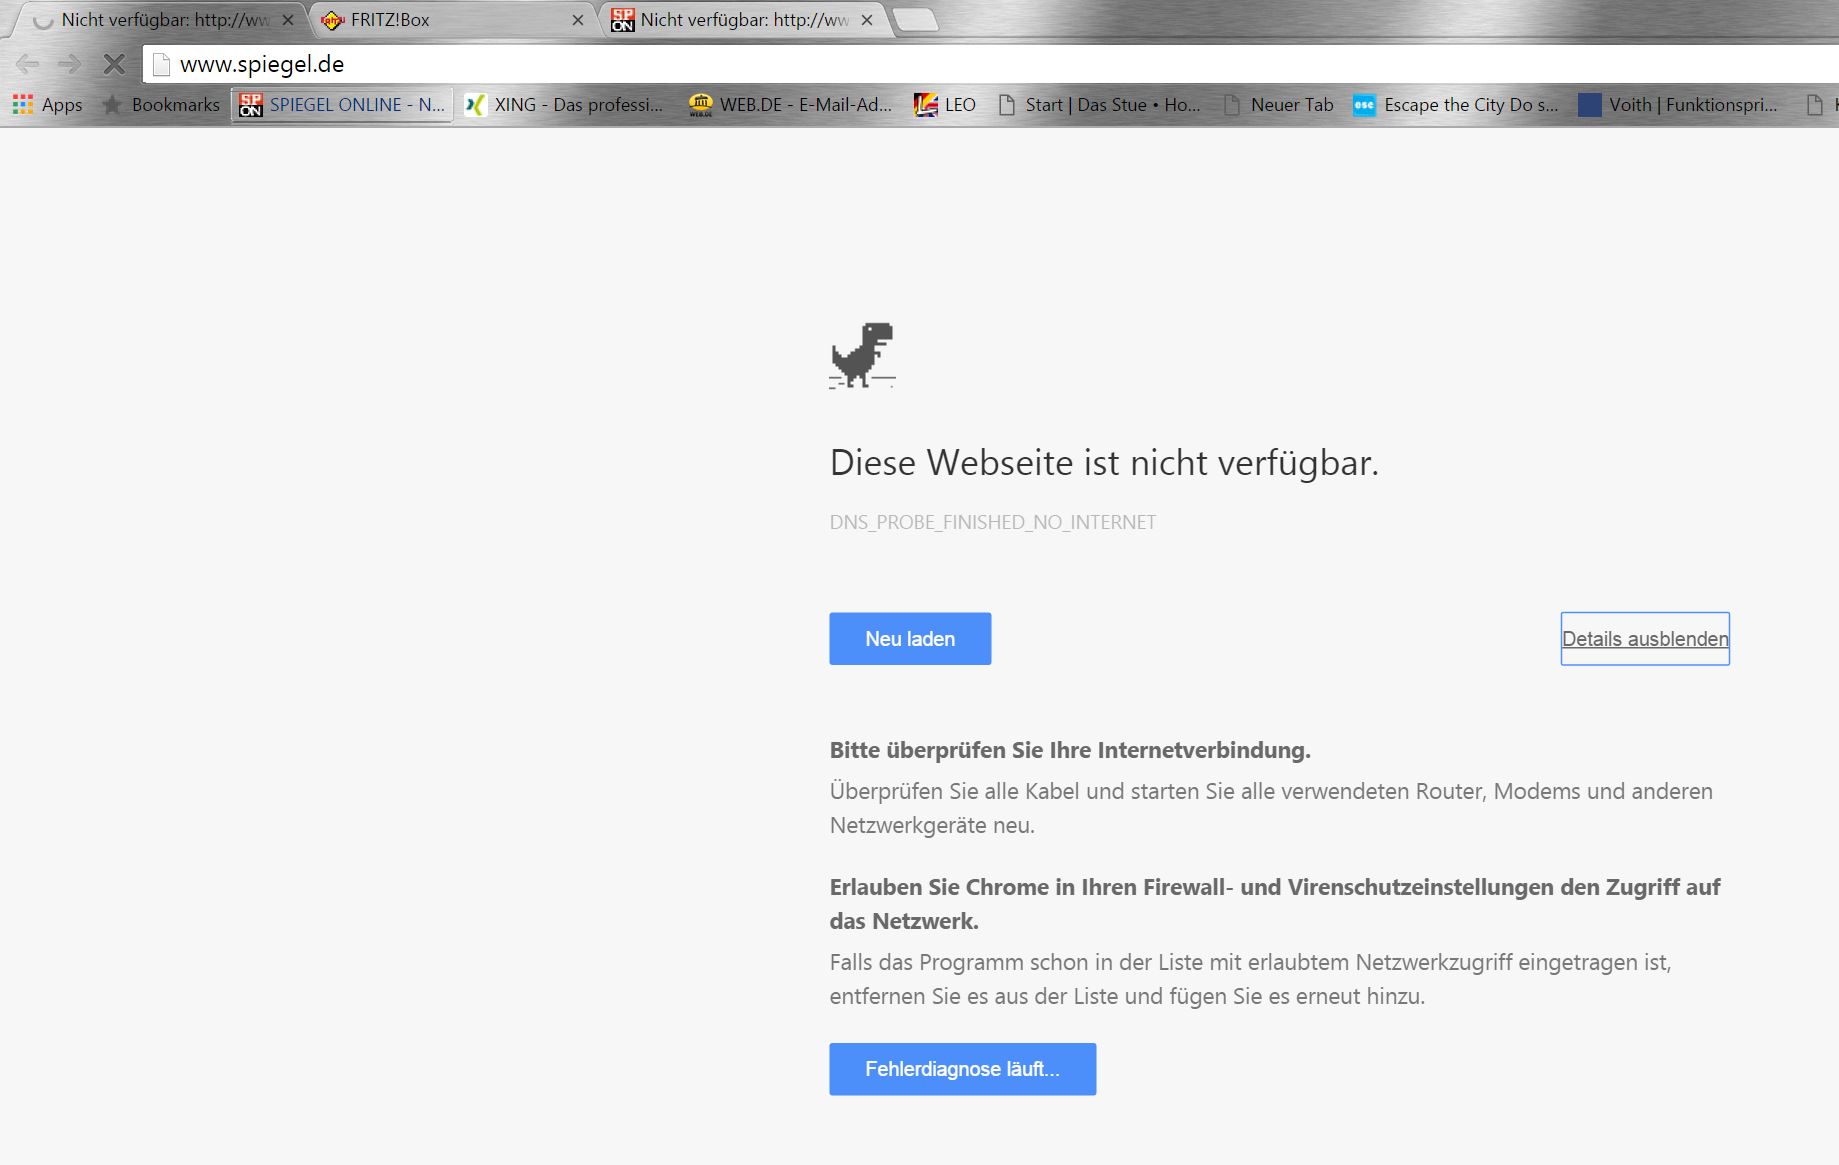Open Escape the City bookmark
The image size is (1839, 1165).
[1456, 104]
